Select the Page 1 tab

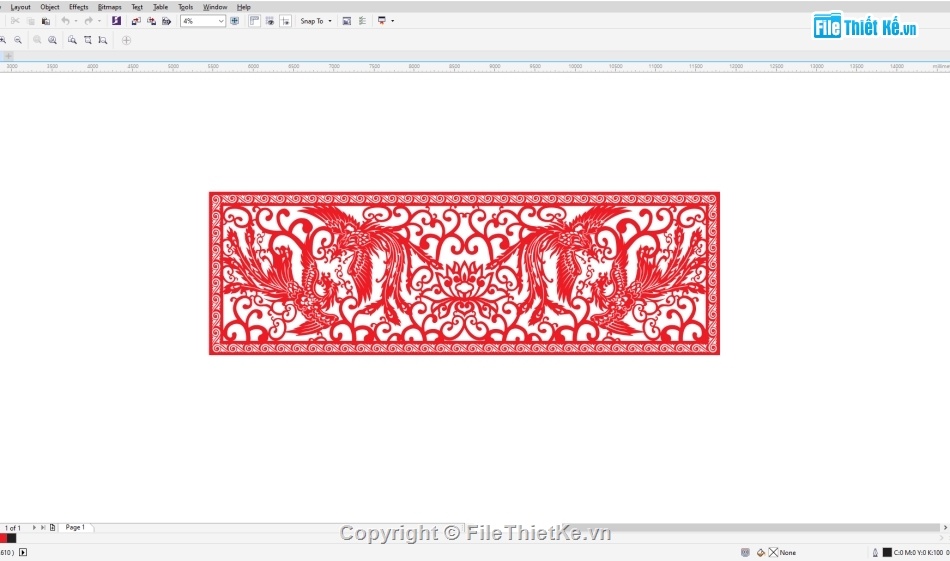75,528
